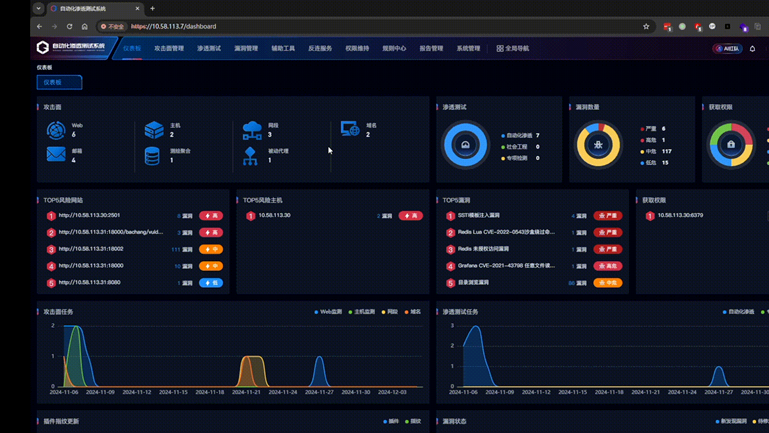Open the browser tab list dropdown

point(38,8)
